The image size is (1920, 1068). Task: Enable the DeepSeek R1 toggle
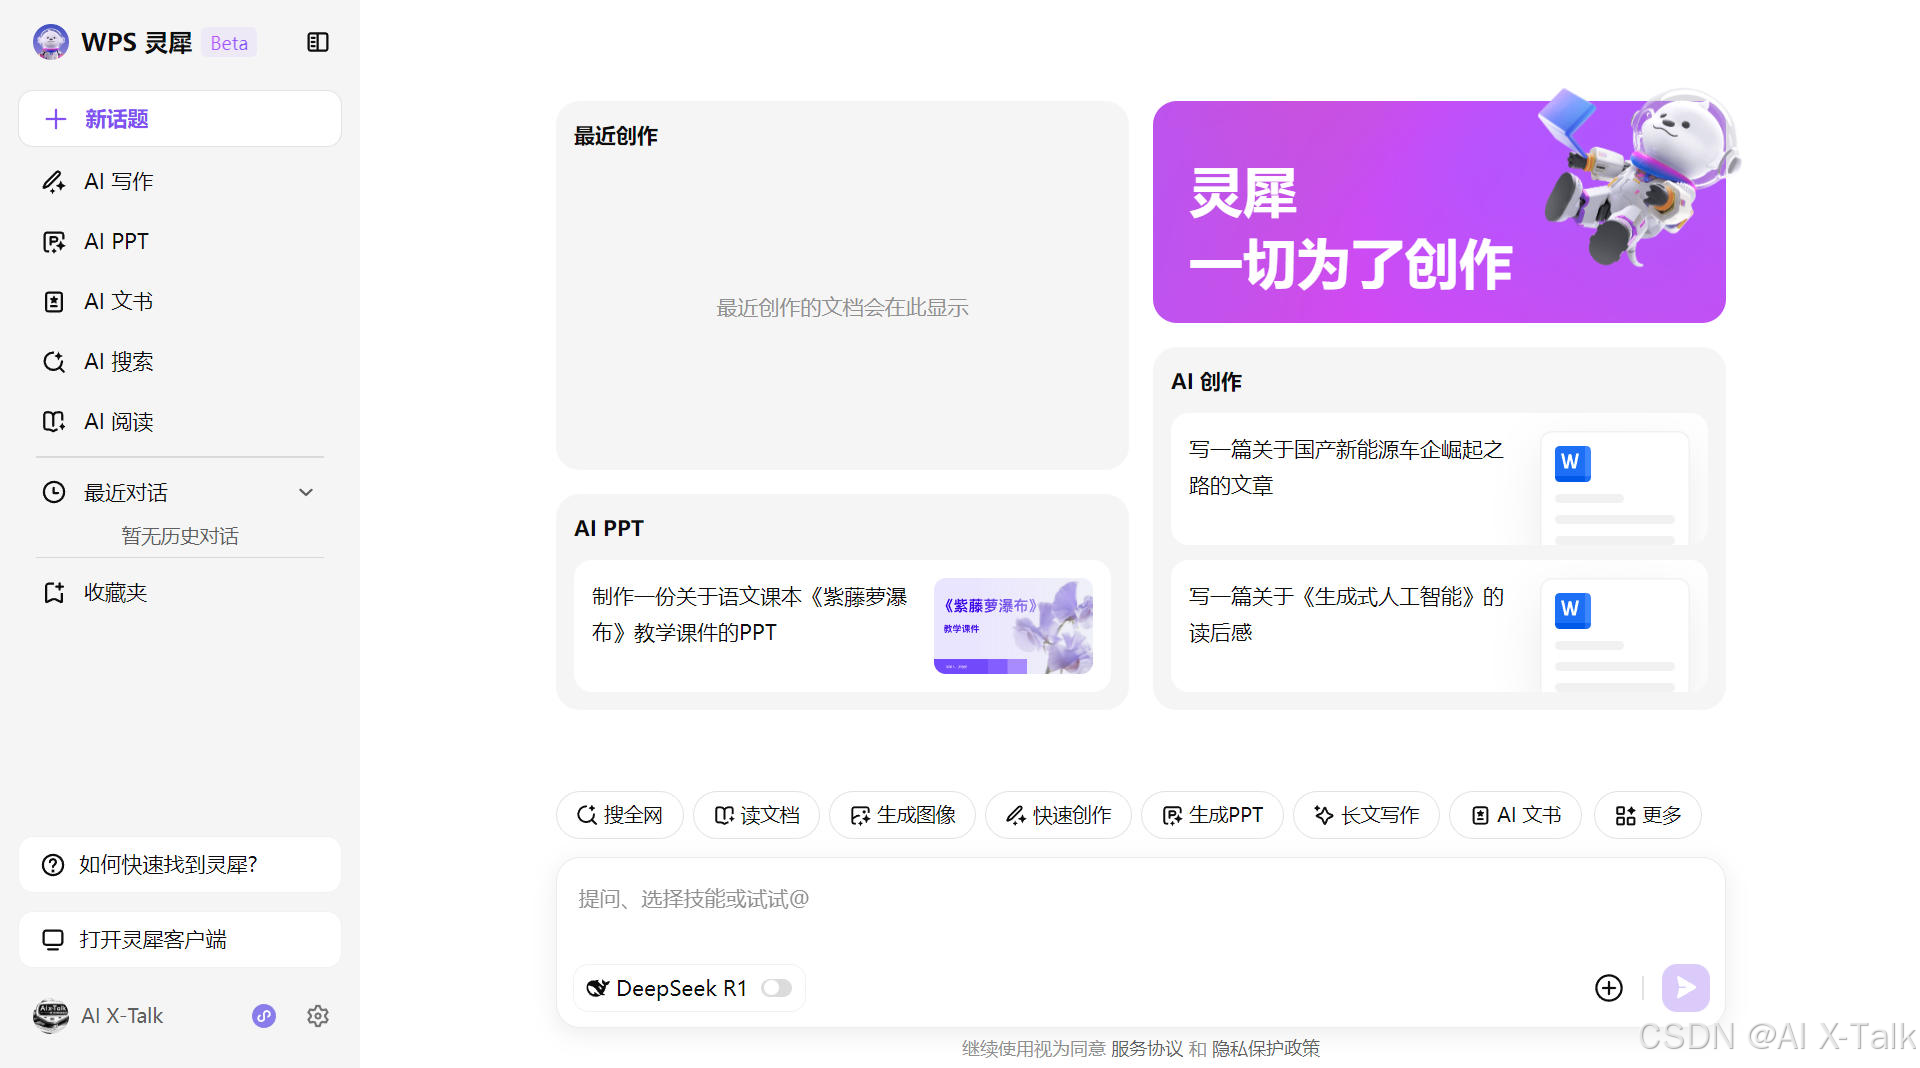[x=776, y=988]
